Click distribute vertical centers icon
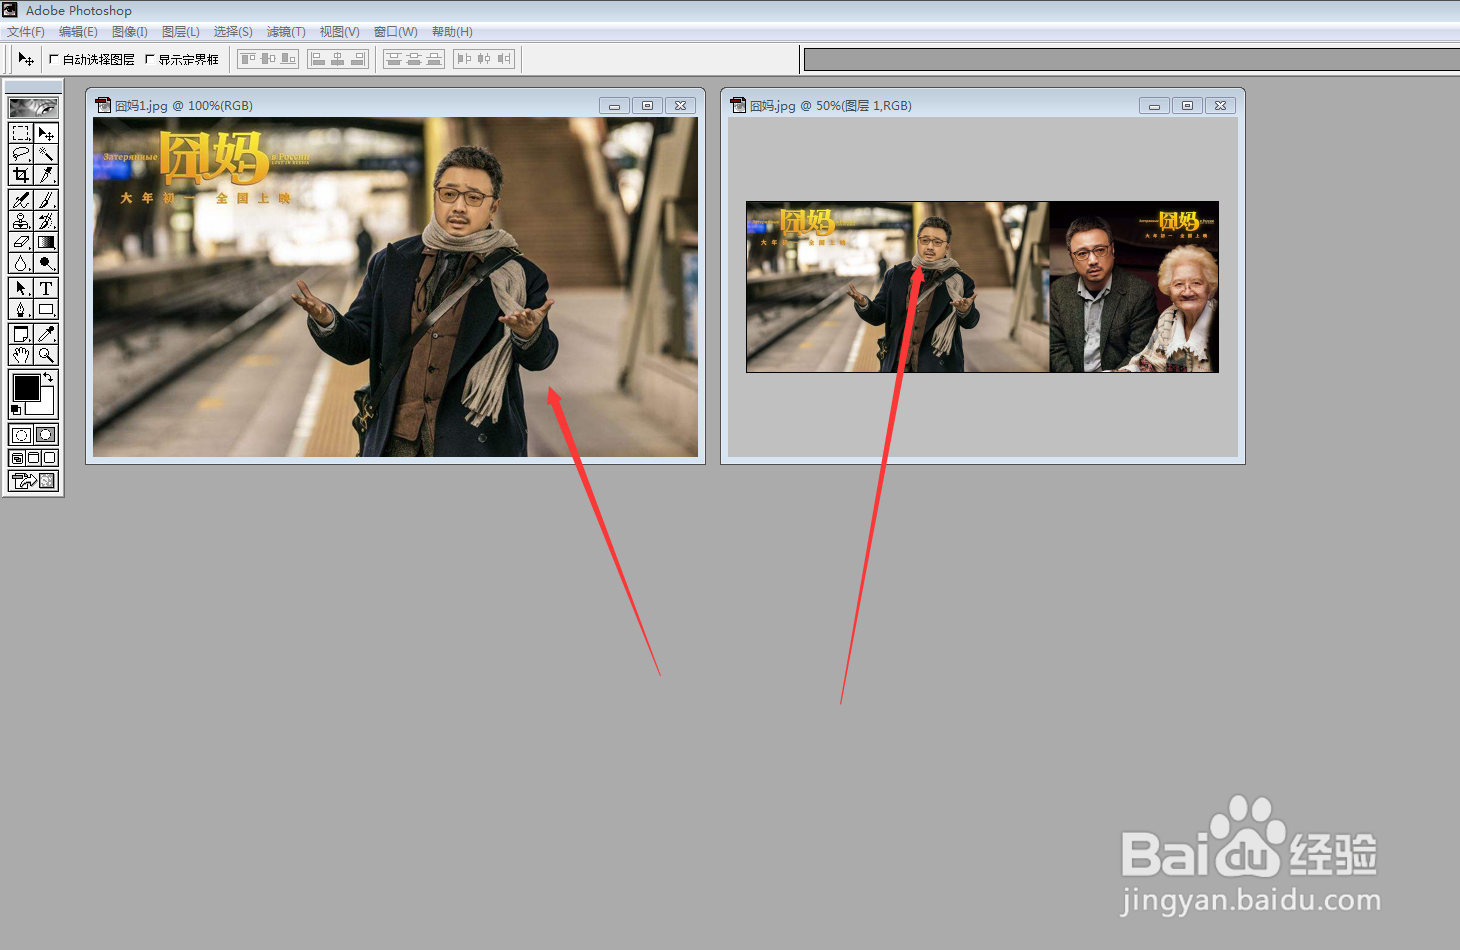This screenshot has width=1460, height=950. 414,59
